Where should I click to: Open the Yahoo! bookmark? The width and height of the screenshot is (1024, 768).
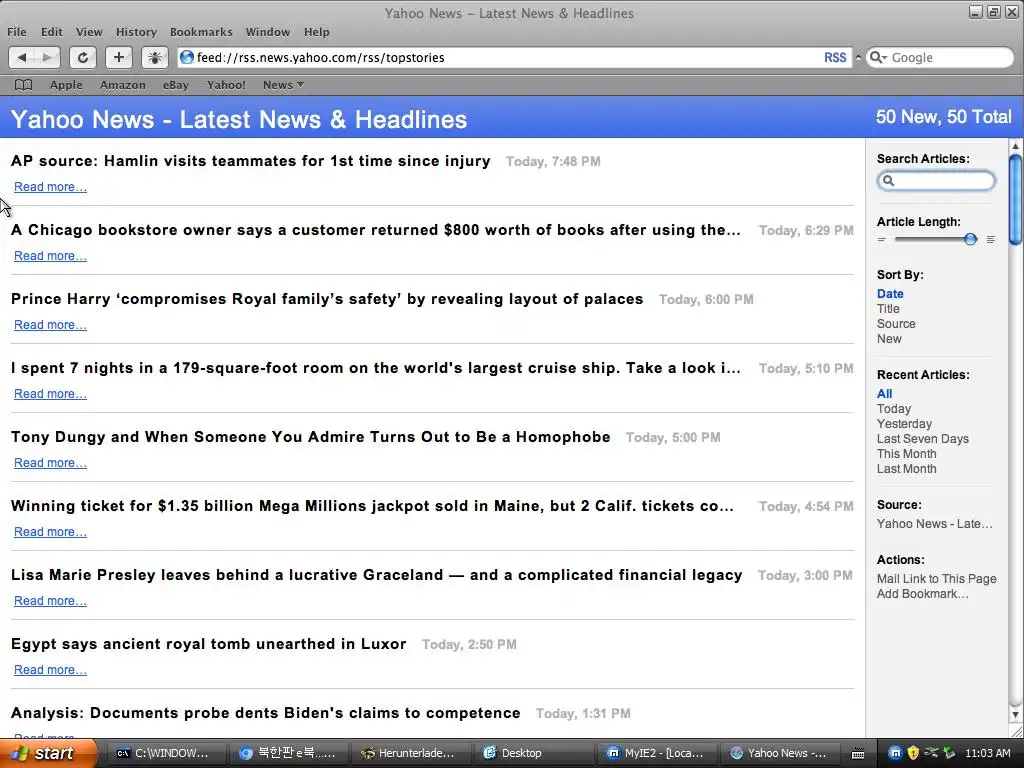pyautogui.click(x=226, y=85)
